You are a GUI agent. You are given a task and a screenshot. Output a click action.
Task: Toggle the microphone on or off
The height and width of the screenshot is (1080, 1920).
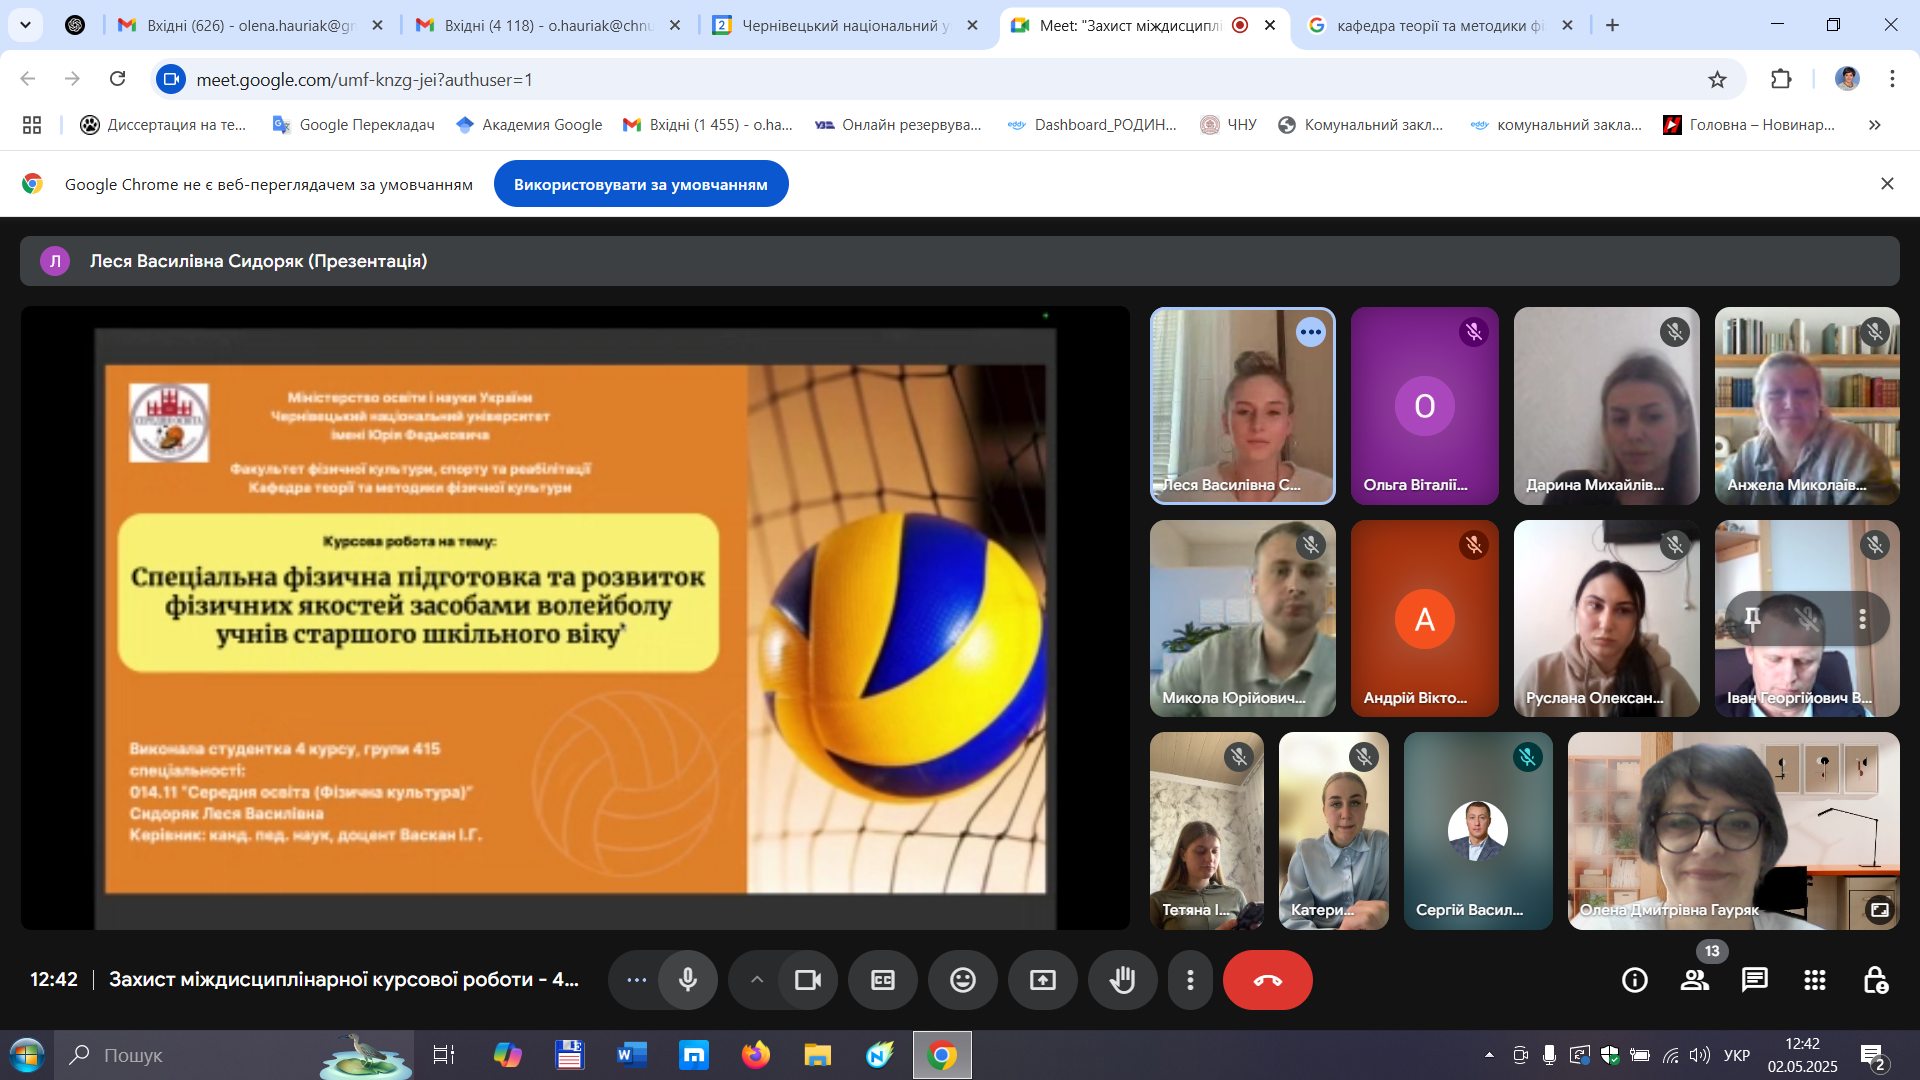click(x=688, y=980)
